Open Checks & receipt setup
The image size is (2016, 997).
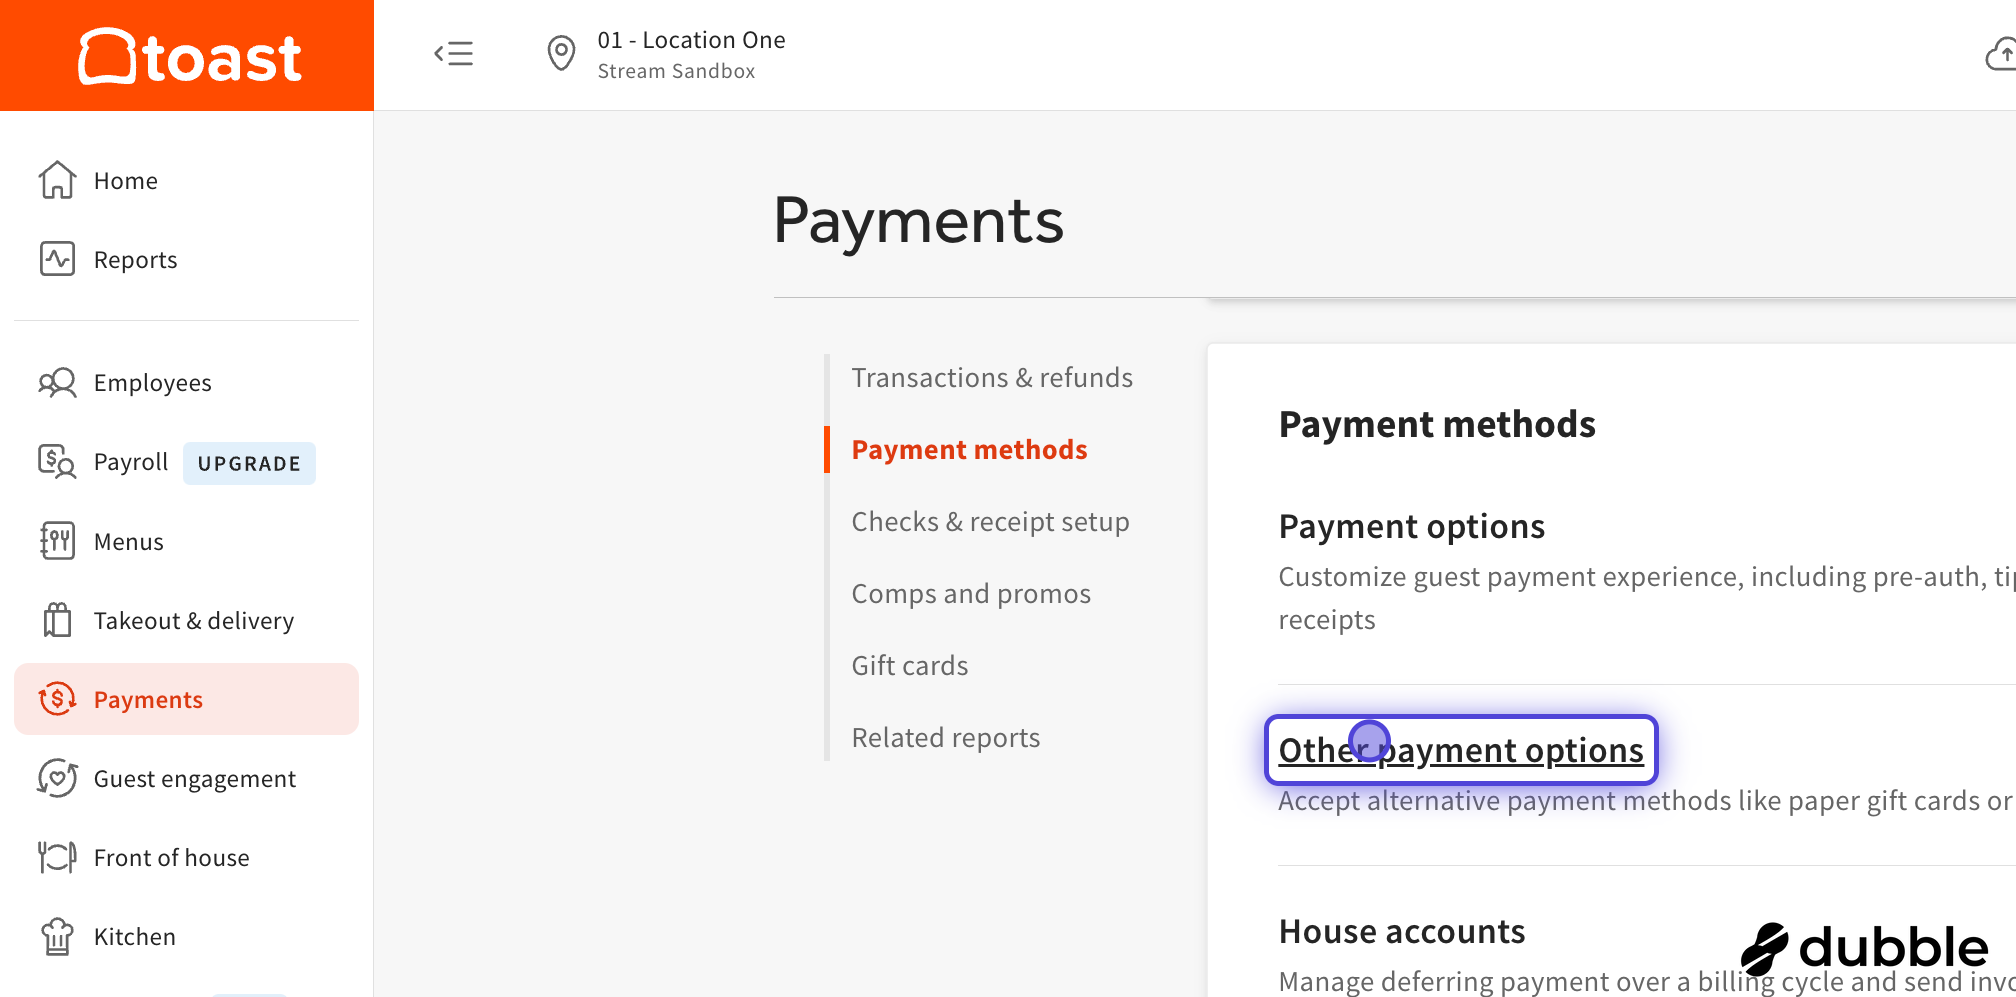click(990, 521)
